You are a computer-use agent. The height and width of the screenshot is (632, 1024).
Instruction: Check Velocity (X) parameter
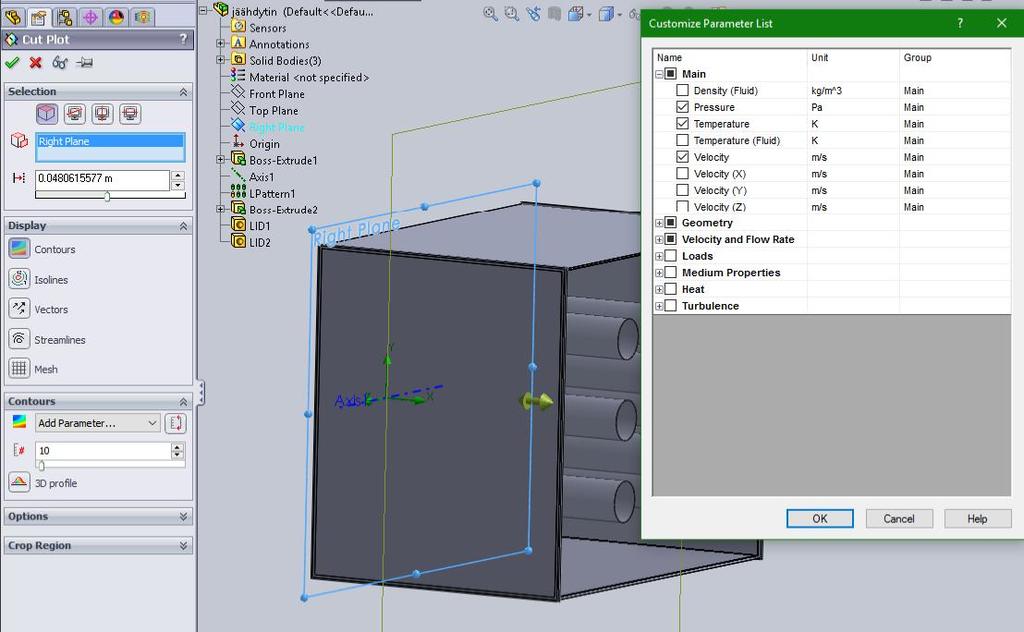point(682,173)
